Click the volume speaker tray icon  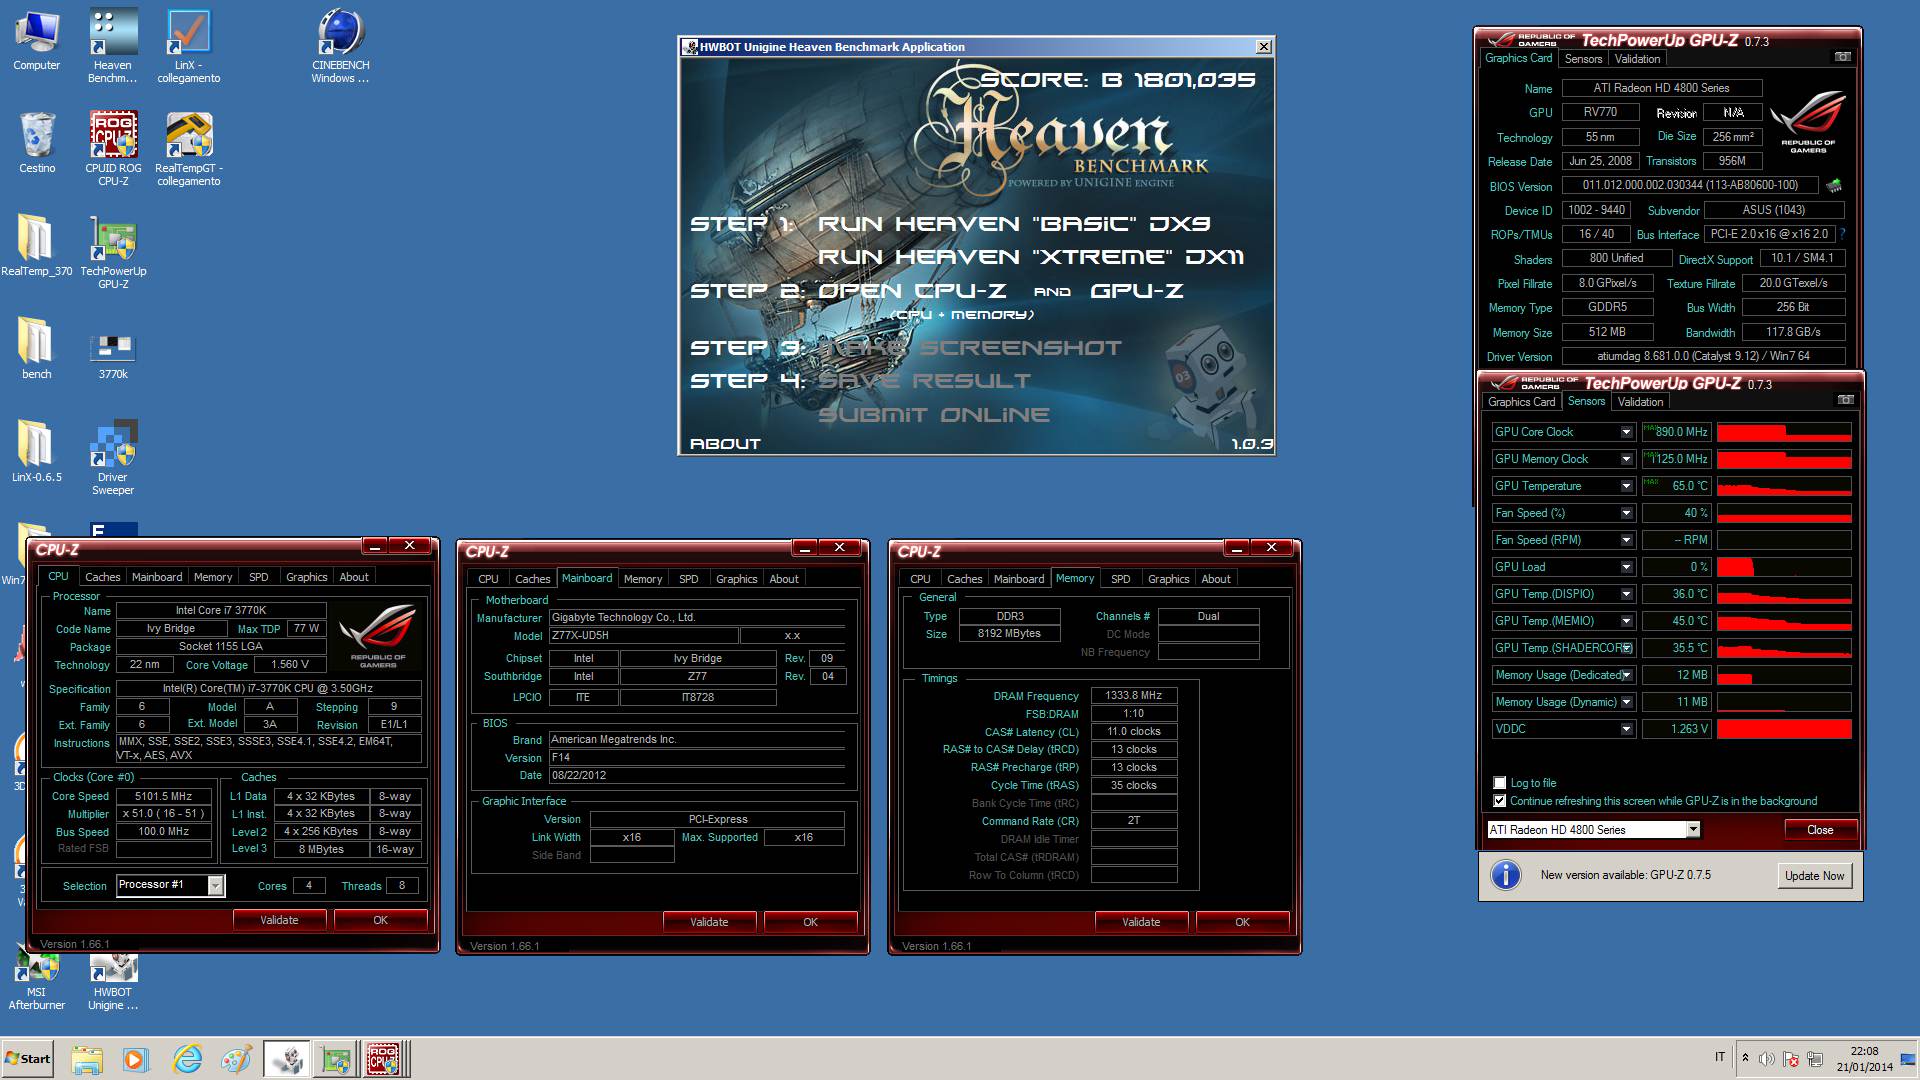[1767, 1058]
